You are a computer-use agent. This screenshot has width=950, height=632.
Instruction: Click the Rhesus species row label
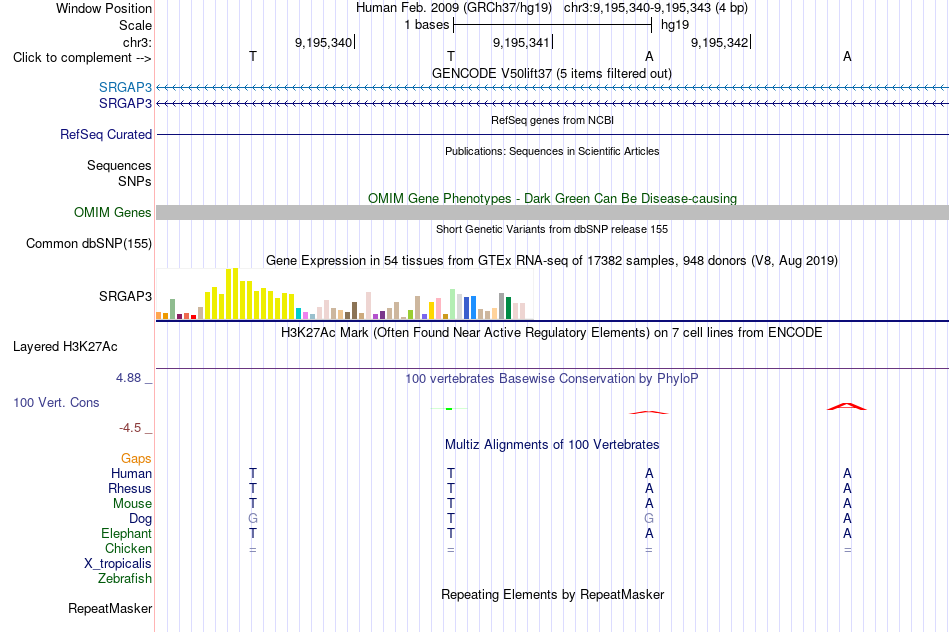[130, 488]
